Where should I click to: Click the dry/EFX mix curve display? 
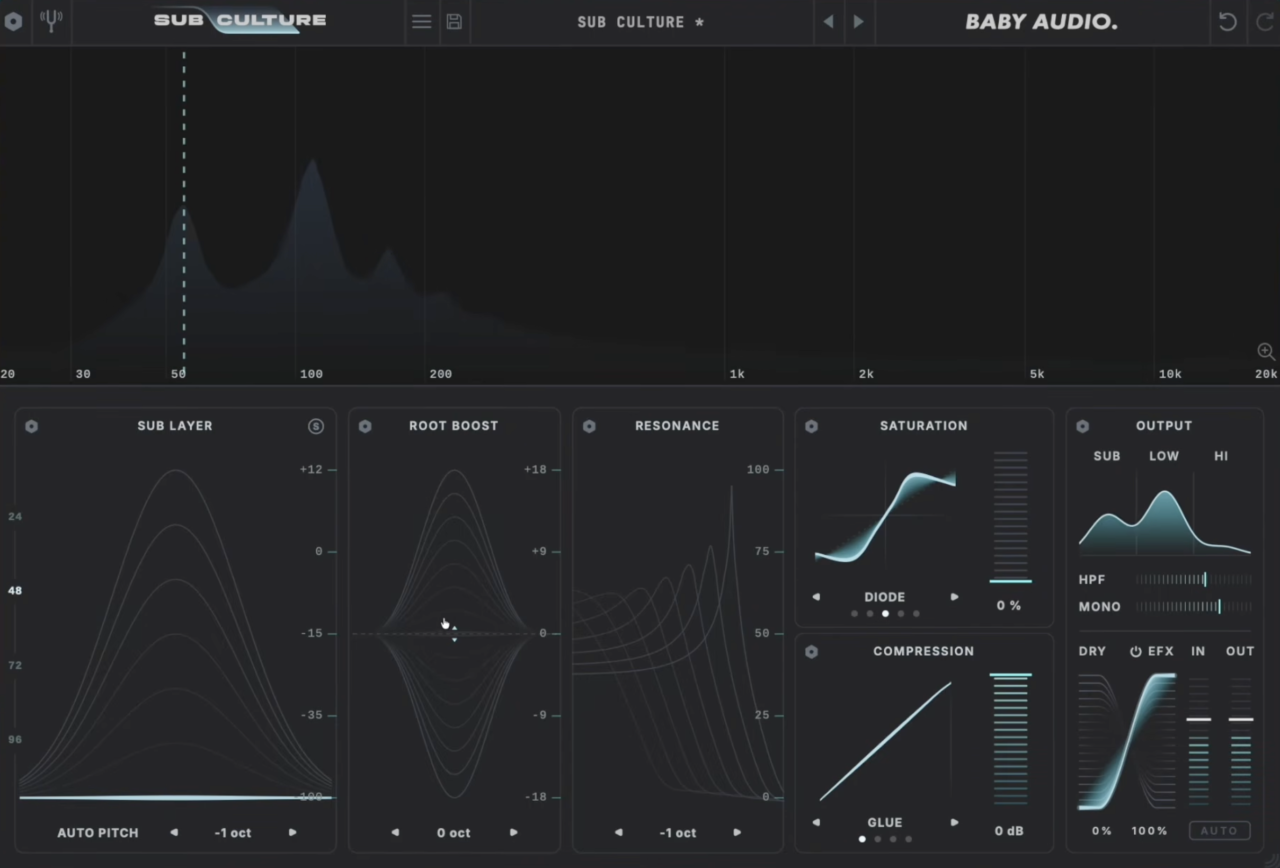(1127, 741)
